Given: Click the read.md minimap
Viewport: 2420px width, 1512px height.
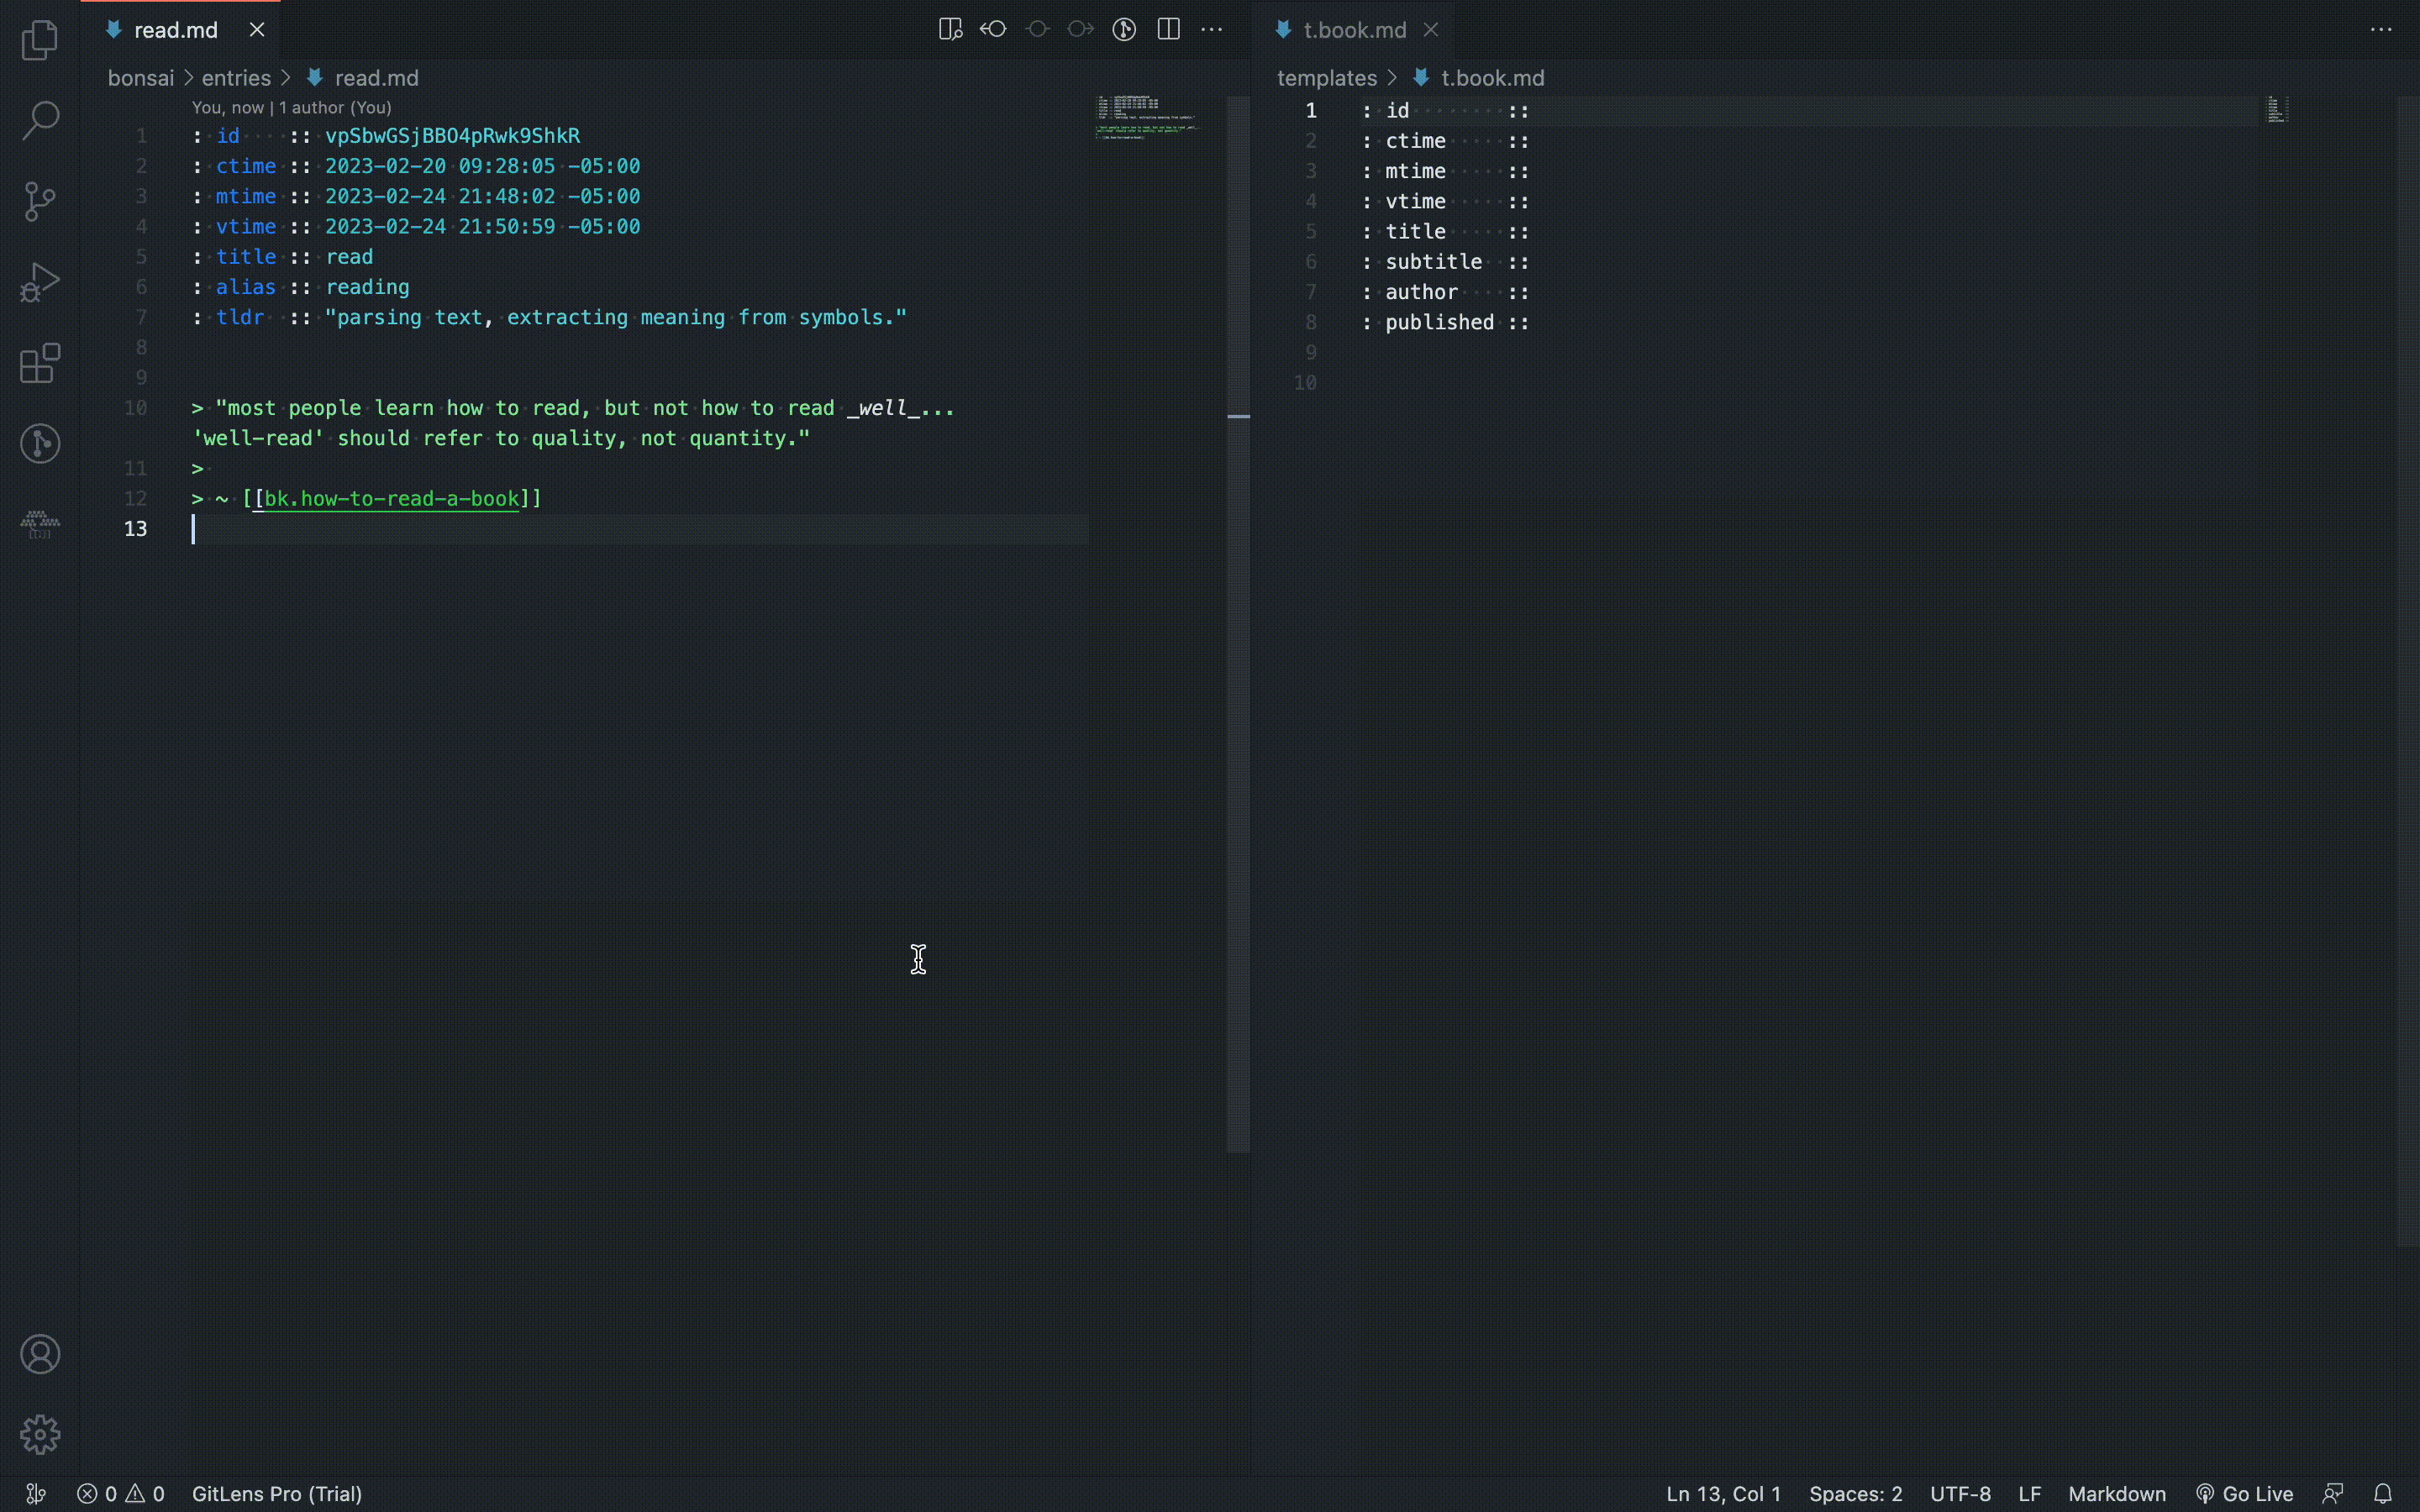Looking at the screenshot, I should [1147, 118].
